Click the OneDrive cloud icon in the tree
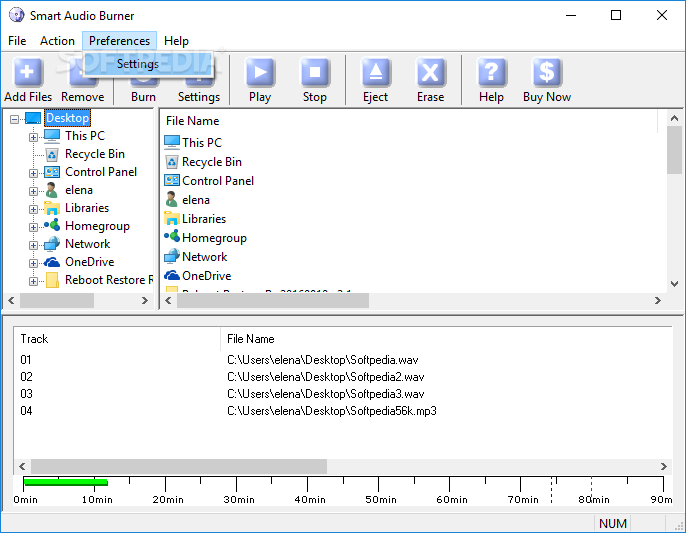This screenshot has width=686, height=533. point(52,262)
